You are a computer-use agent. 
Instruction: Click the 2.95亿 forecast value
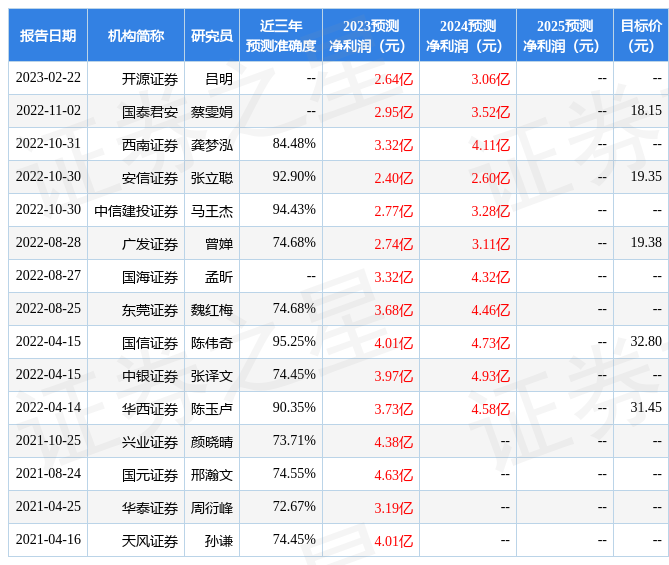393,112
